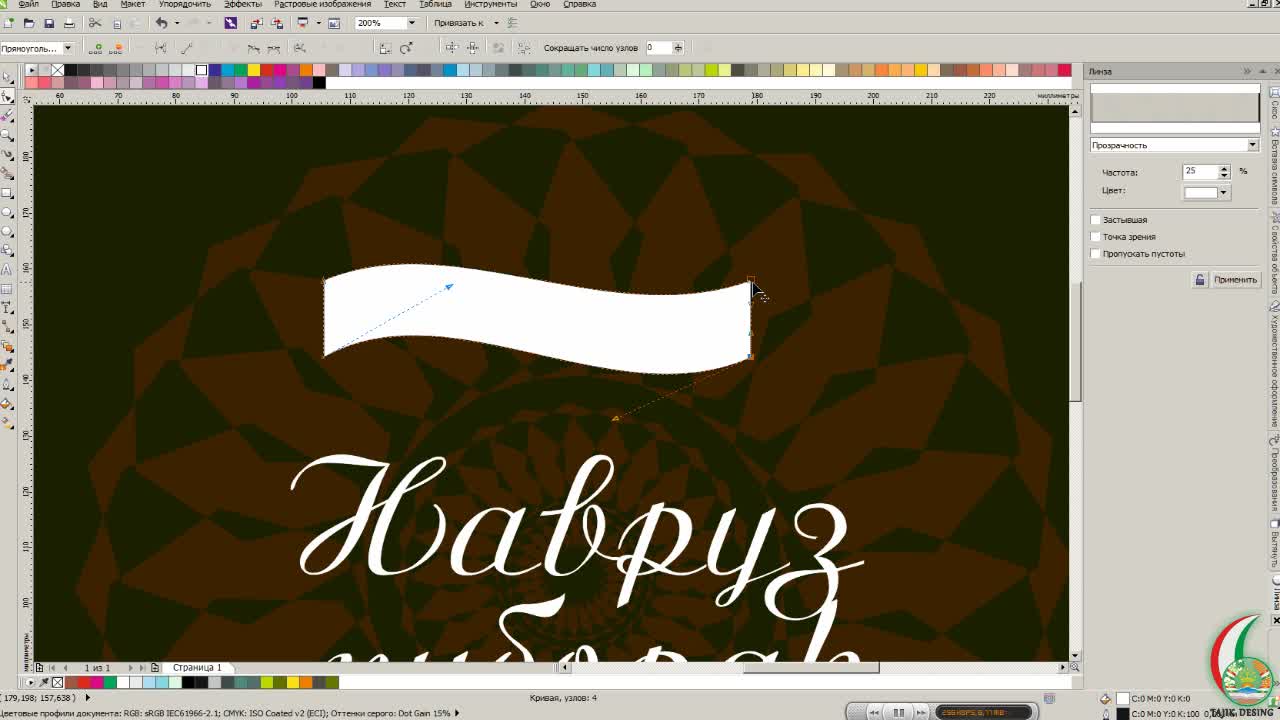Viewport: 1280px width, 720px height.
Task: Collapse the Линза docker with double arrows
Action: pos(1247,71)
